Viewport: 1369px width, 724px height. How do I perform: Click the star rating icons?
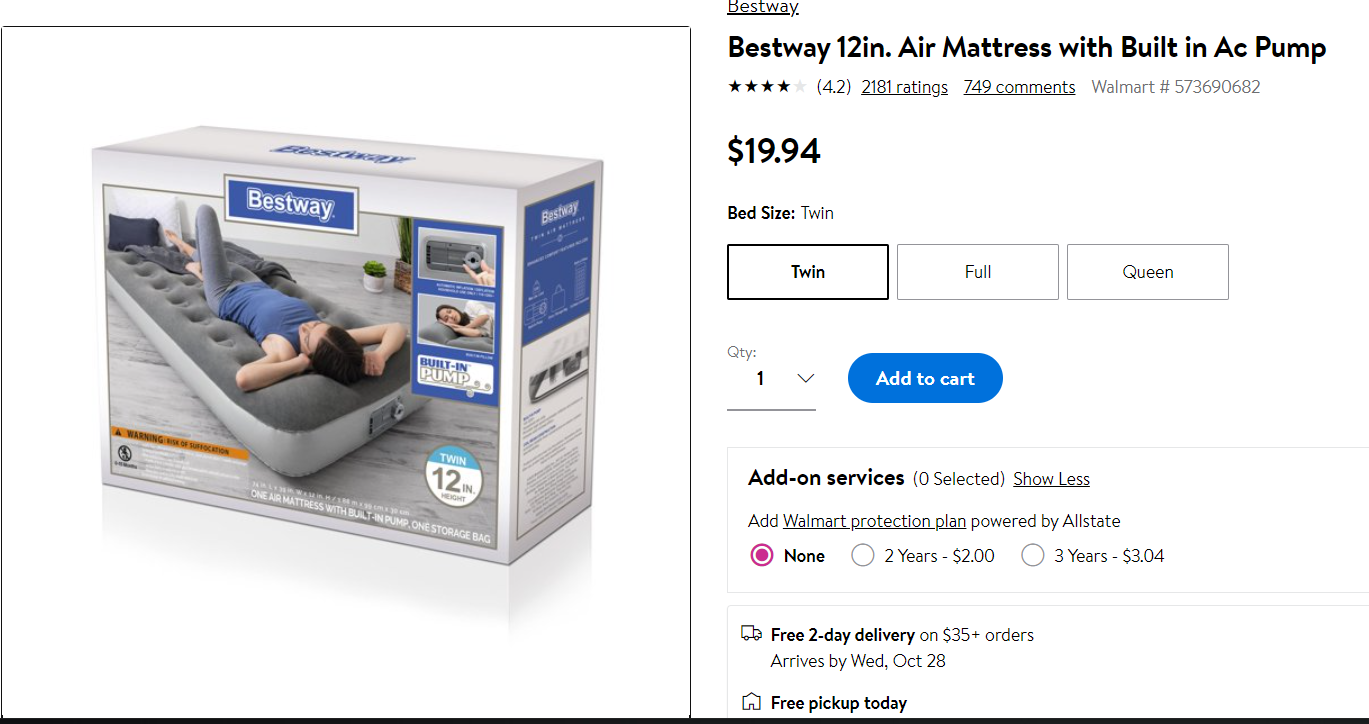[767, 87]
